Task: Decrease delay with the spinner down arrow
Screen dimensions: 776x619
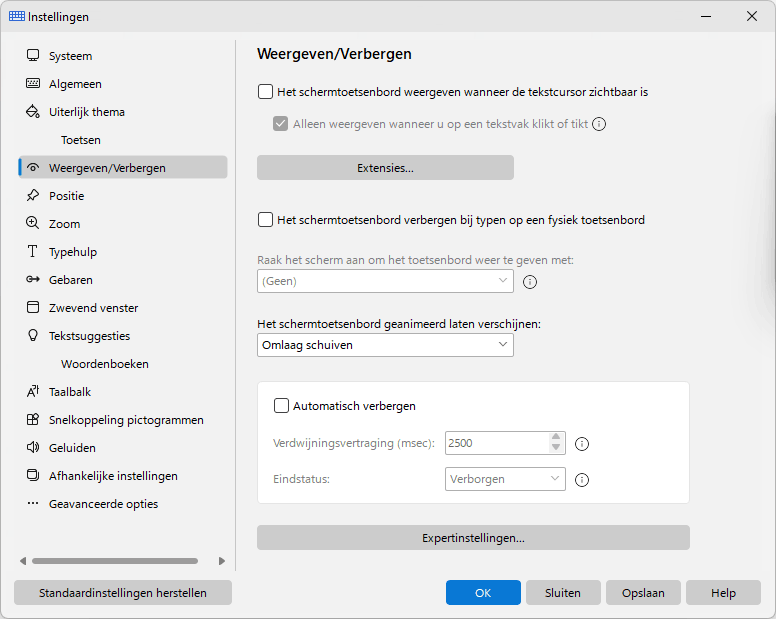Action: click(x=556, y=448)
